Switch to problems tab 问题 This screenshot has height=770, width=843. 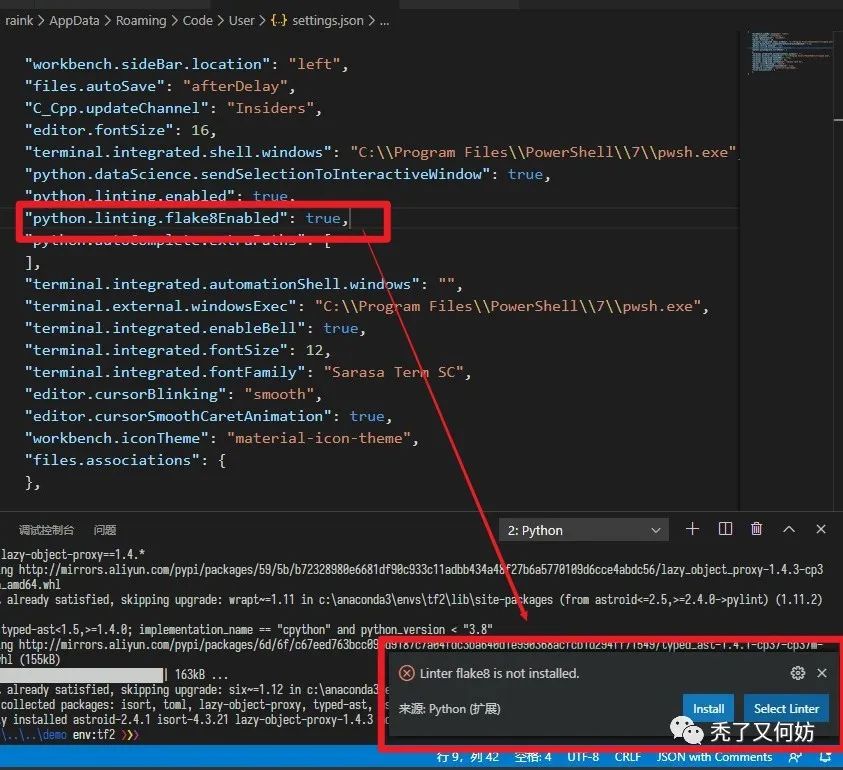(105, 530)
